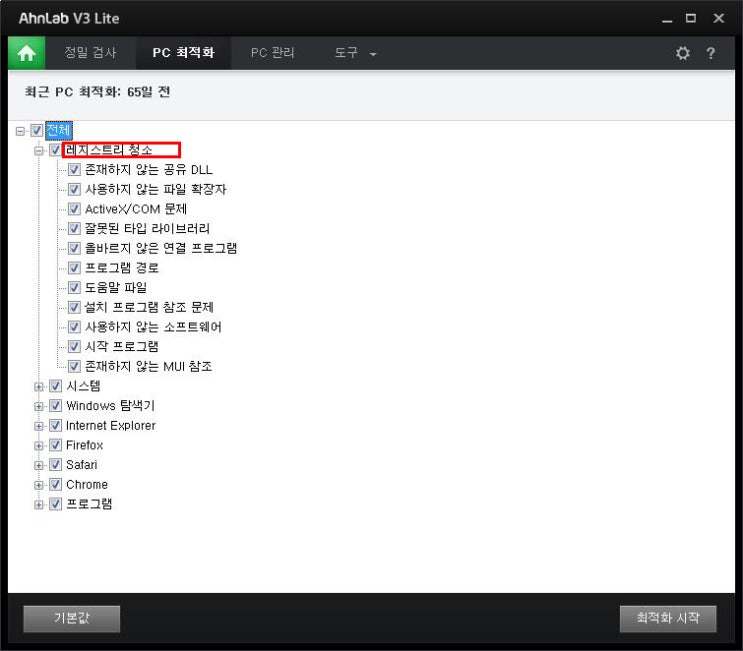Switch to the 정밀 검사 tab
The width and height of the screenshot is (743, 651).
coord(91,53)
